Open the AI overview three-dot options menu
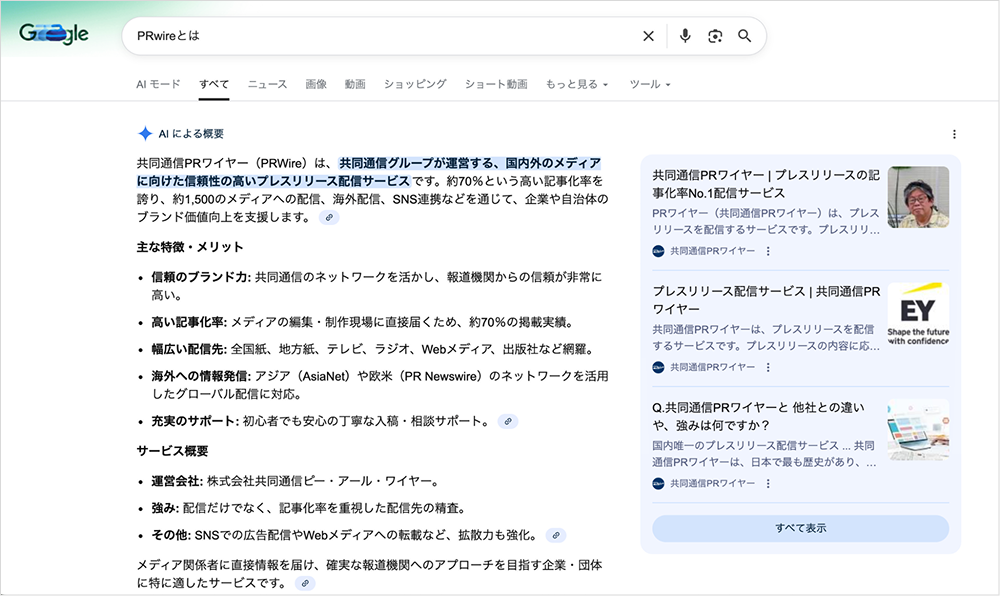This screenshot has height=596, width=1000. pyautogui.click(x=954, y=134)
